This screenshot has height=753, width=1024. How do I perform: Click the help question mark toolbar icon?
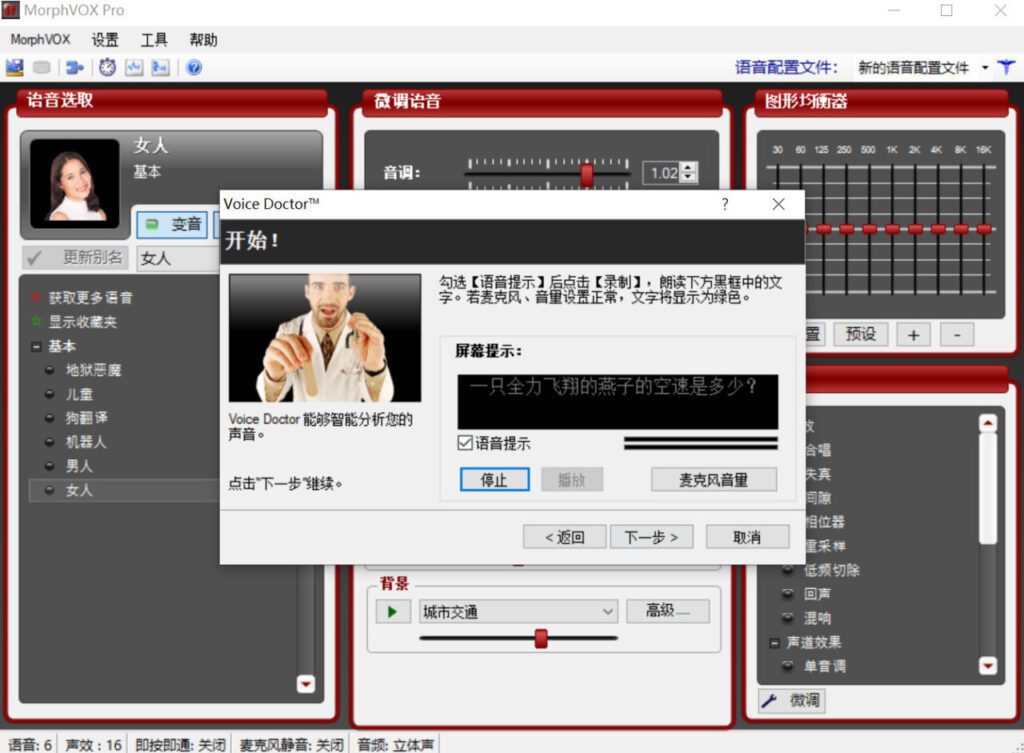(193, 67)
